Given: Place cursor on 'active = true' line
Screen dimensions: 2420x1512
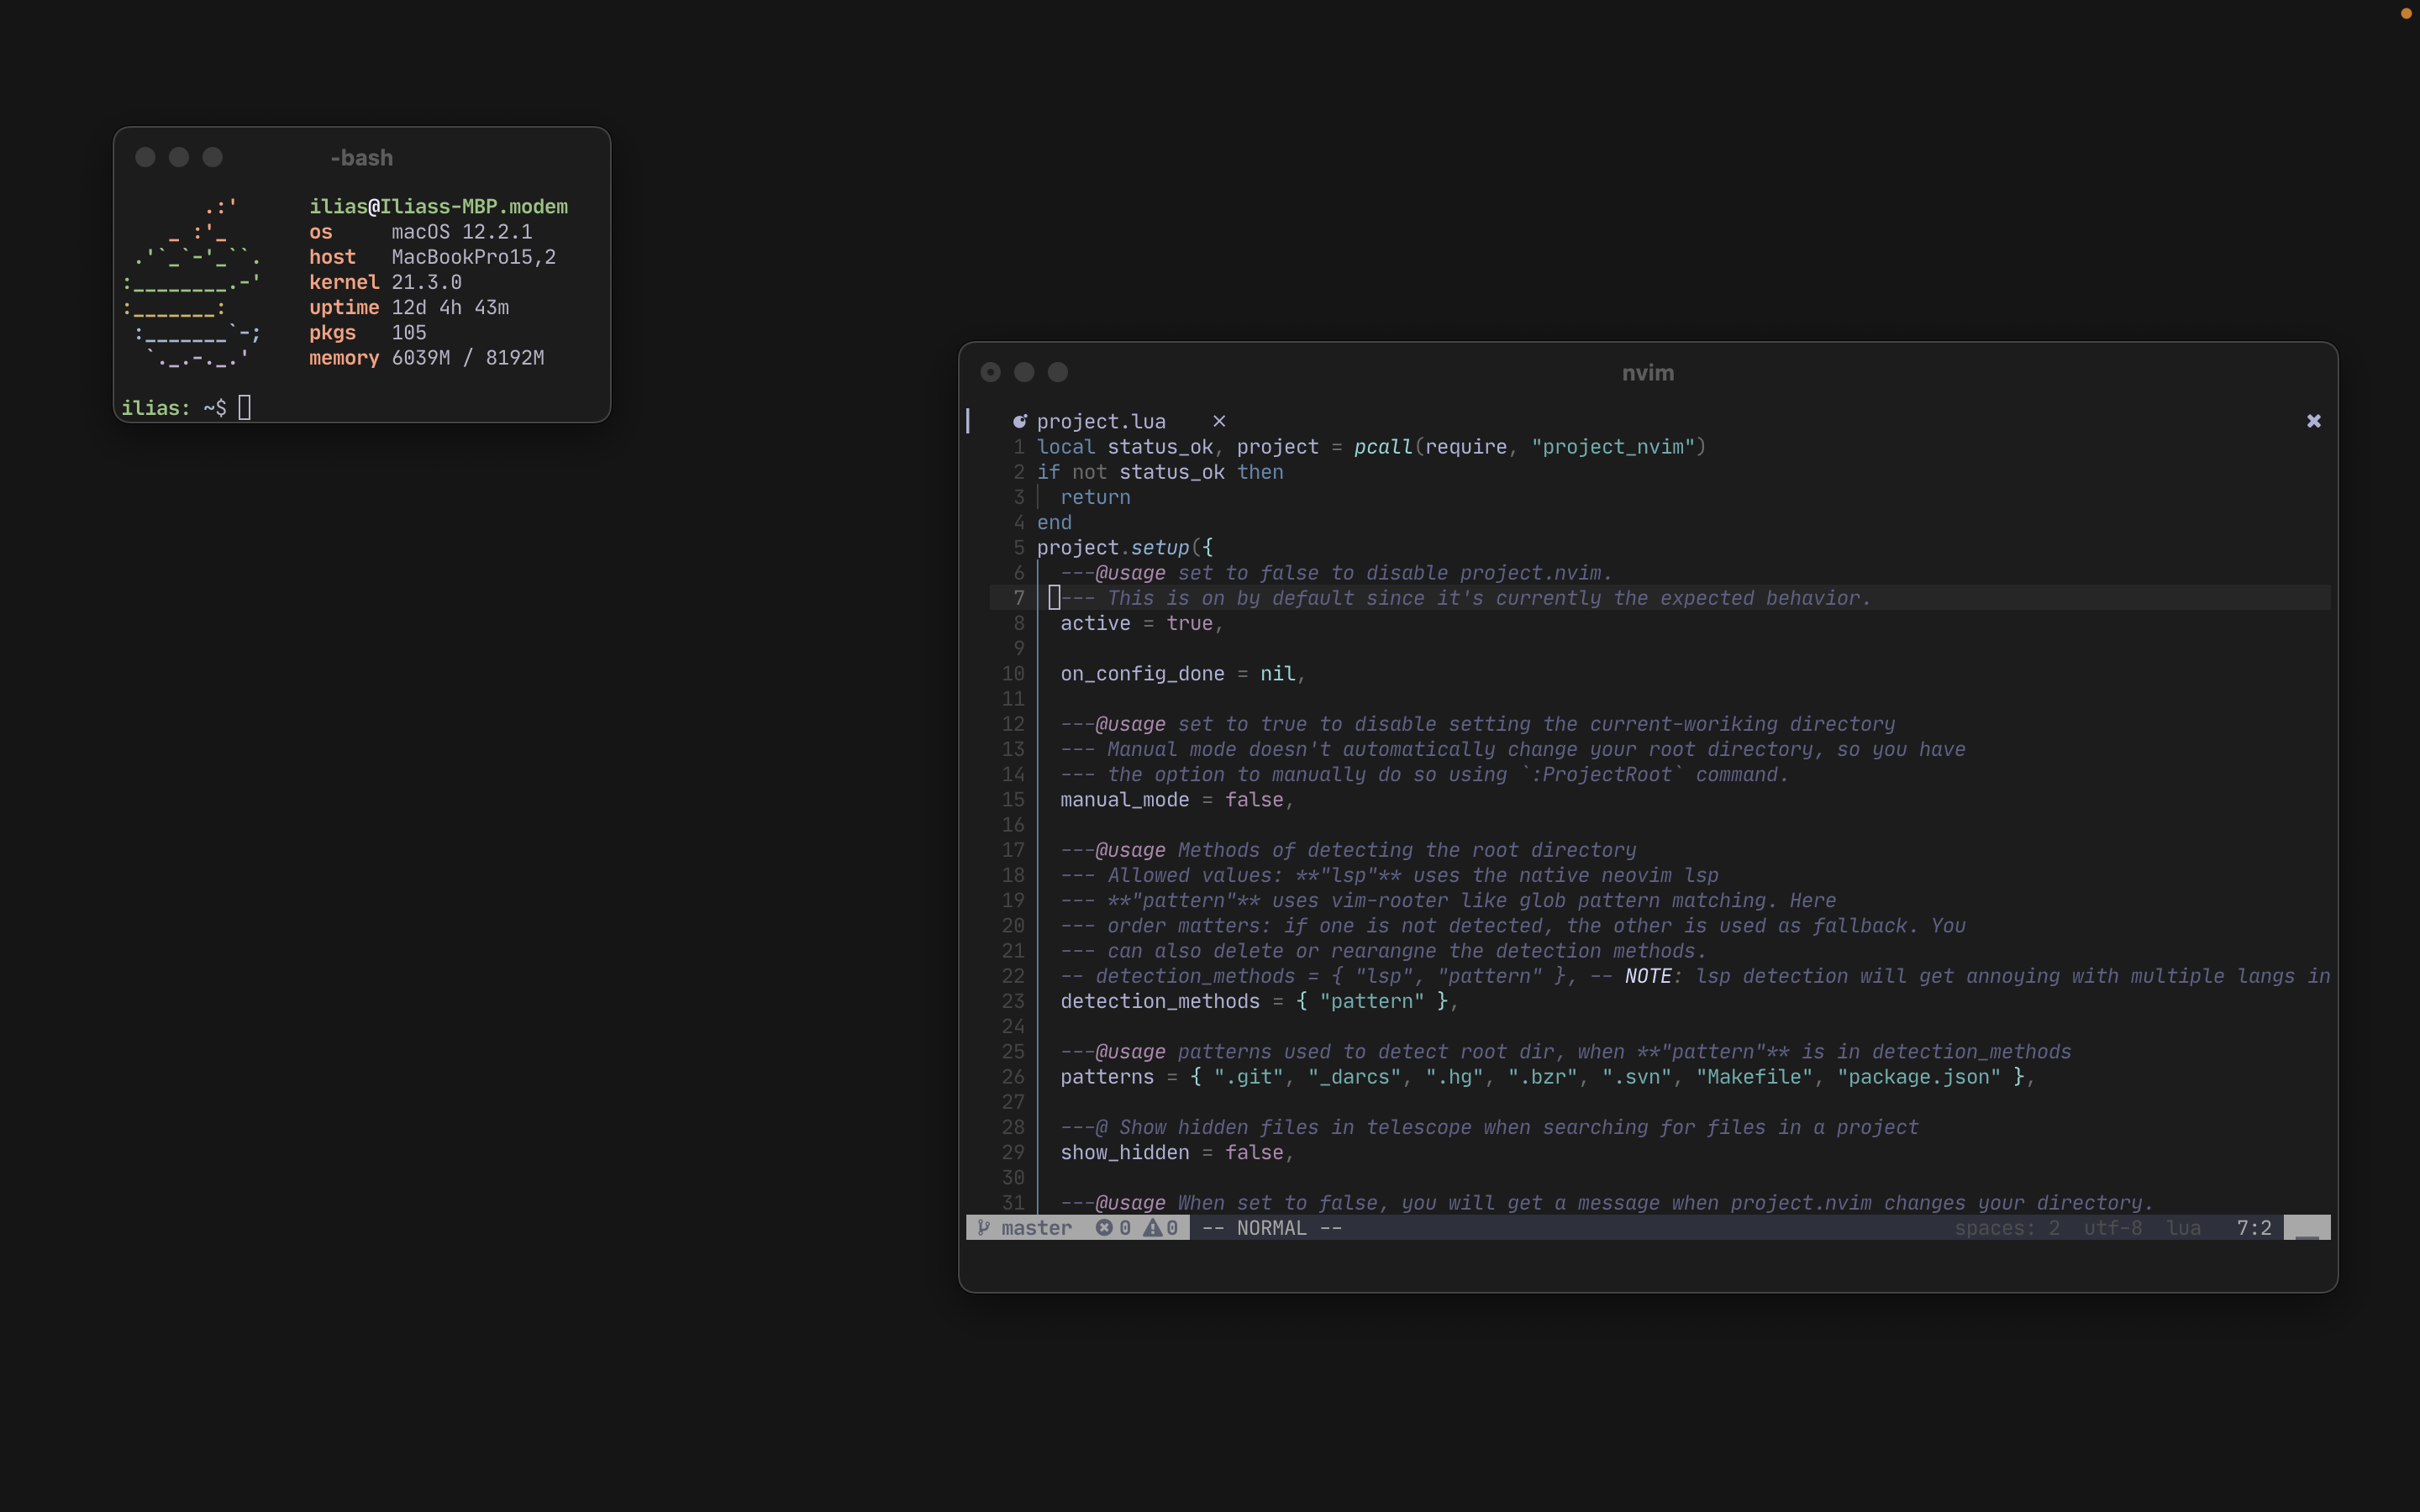Looking at the screenshot, I should tap(1140, 623).
